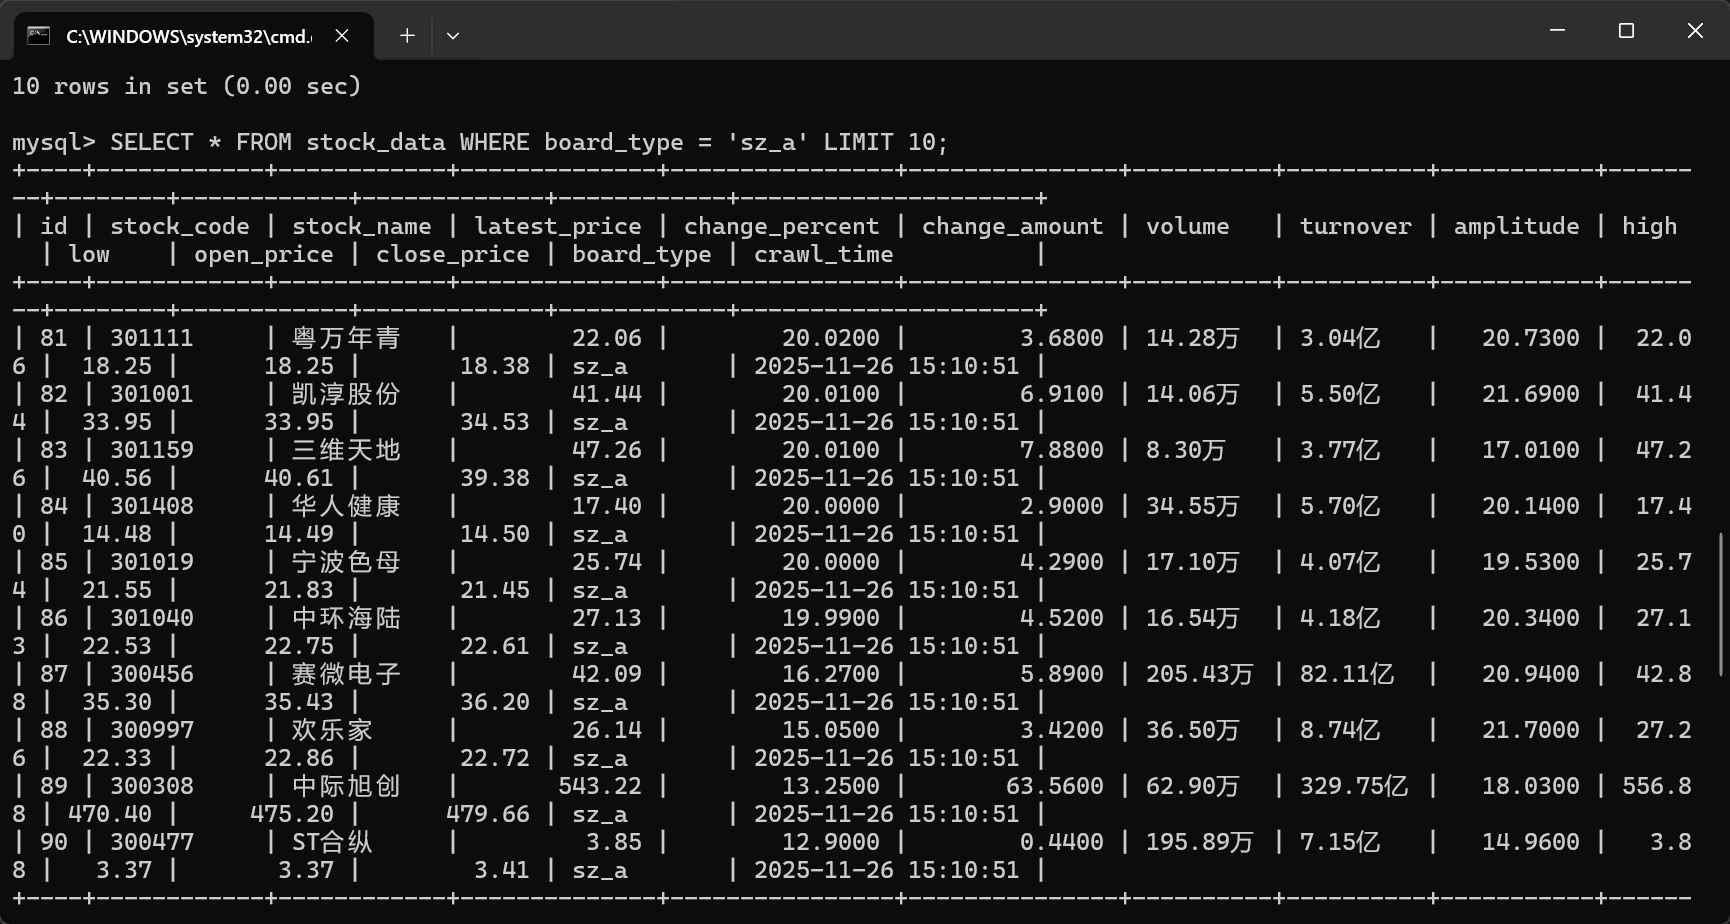Viewport: 1730px width, 924px height.
Task: Click the latest_price column header
Action: click(558, 227)
